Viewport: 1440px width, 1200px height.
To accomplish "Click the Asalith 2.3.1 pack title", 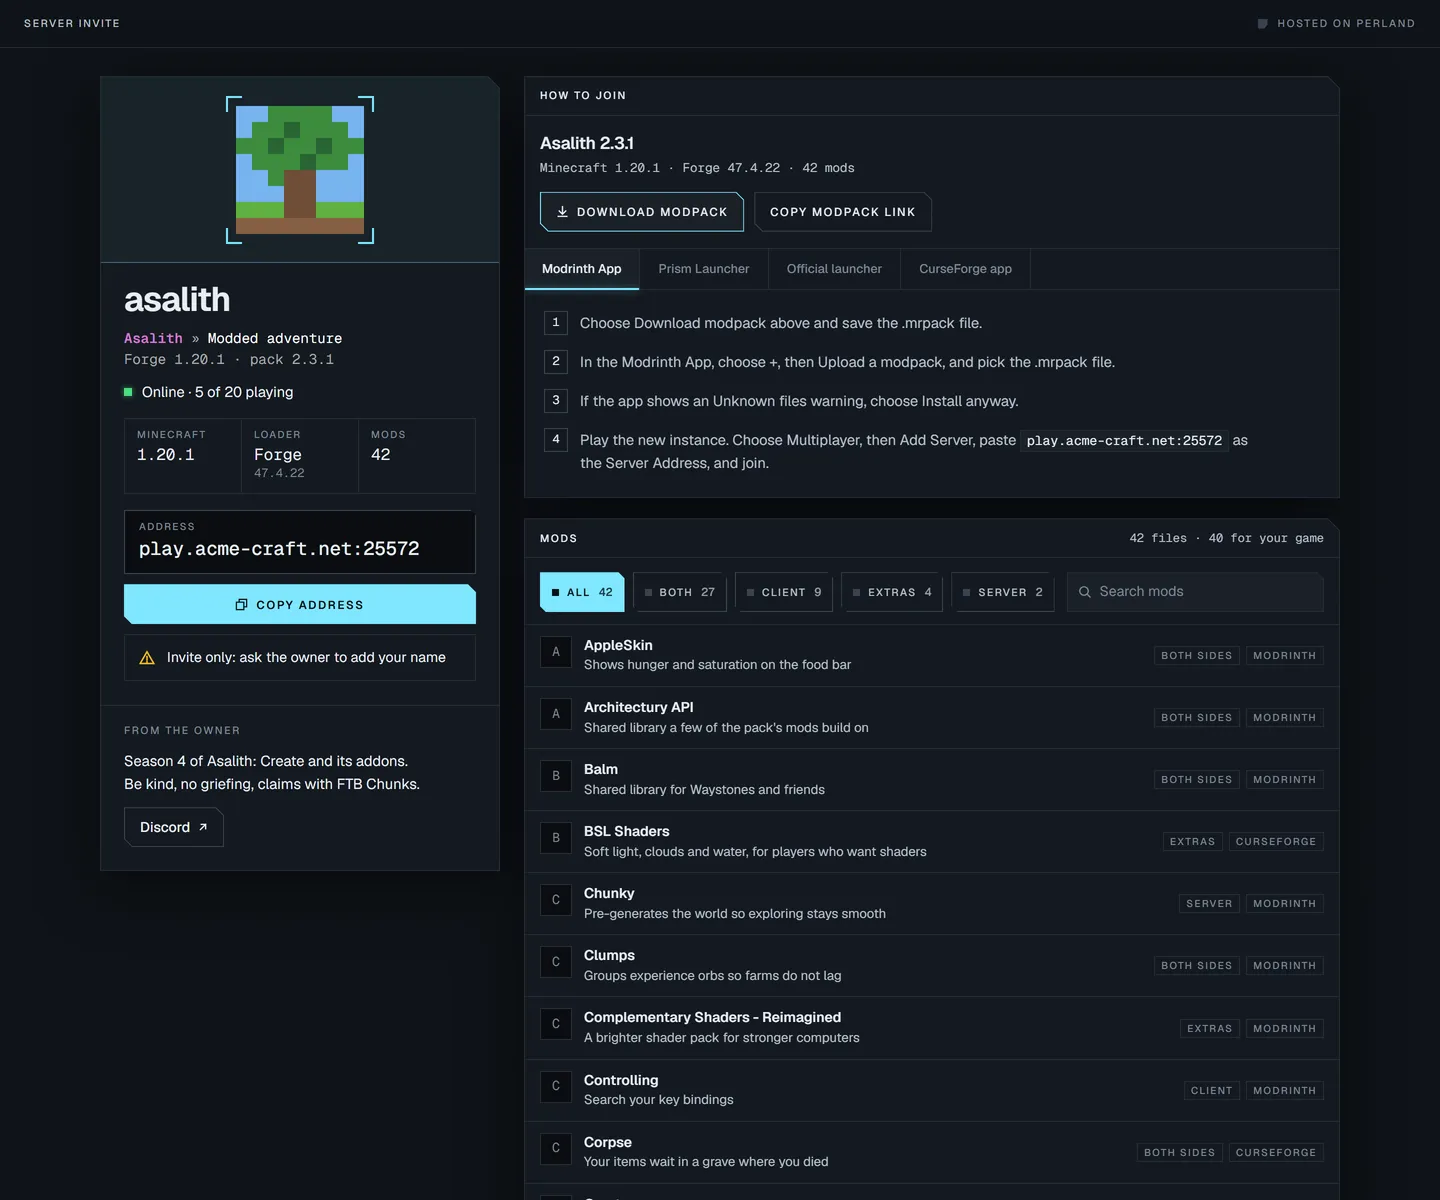I will [587, 143].
